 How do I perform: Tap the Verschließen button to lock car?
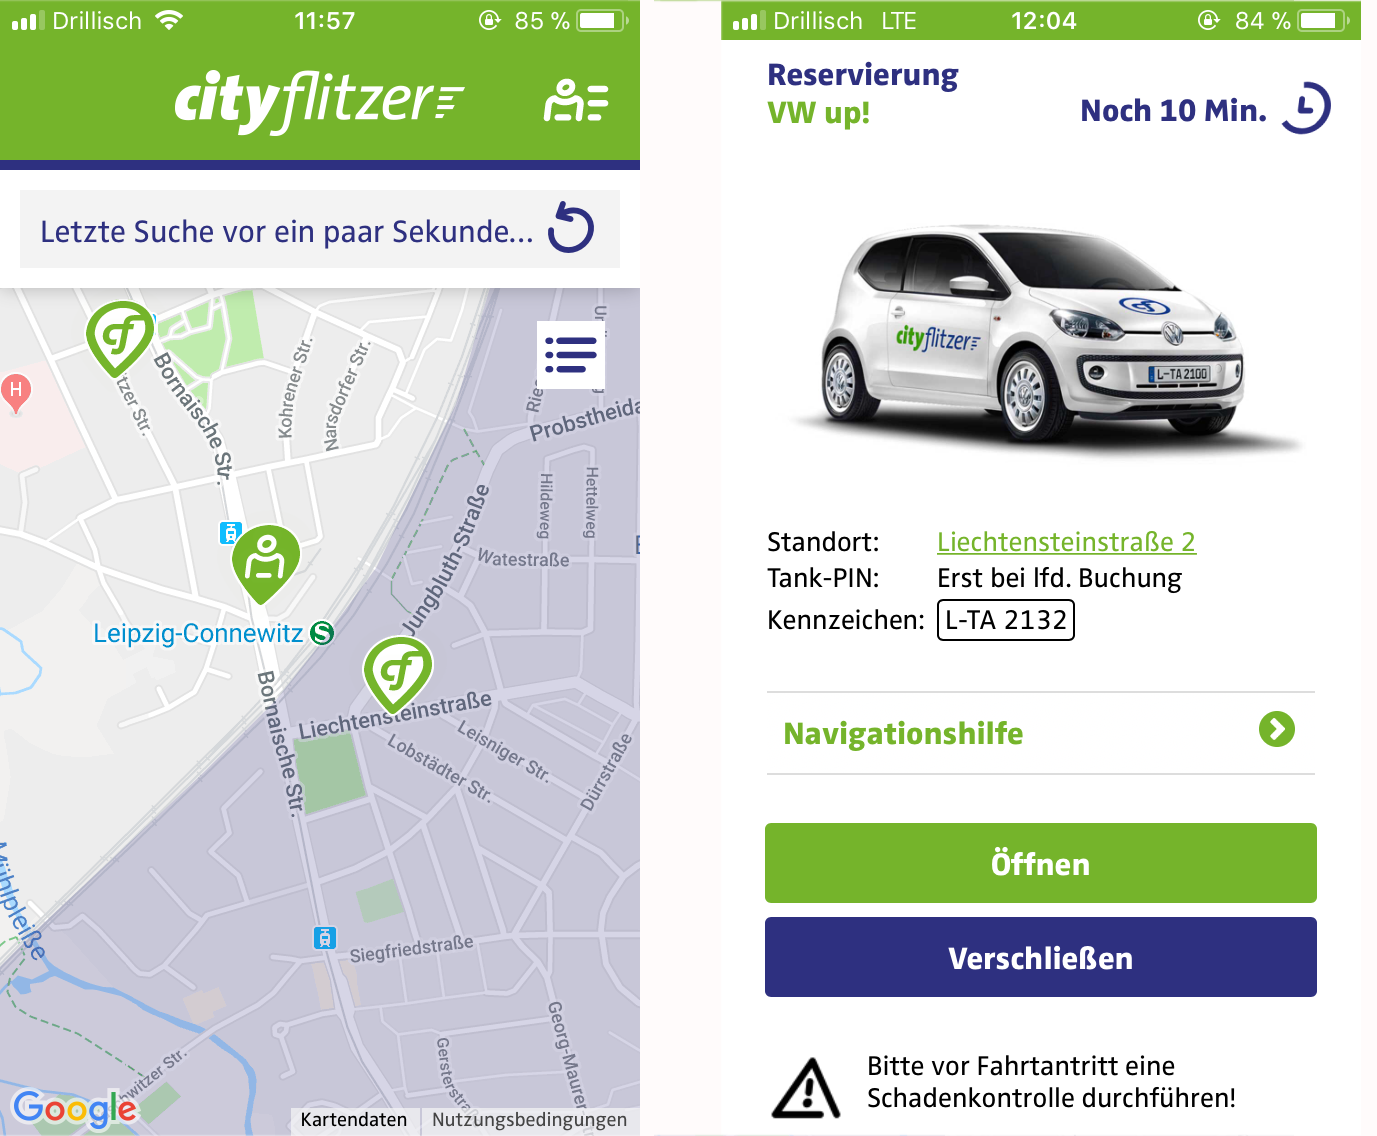(x=1041, y=957)
